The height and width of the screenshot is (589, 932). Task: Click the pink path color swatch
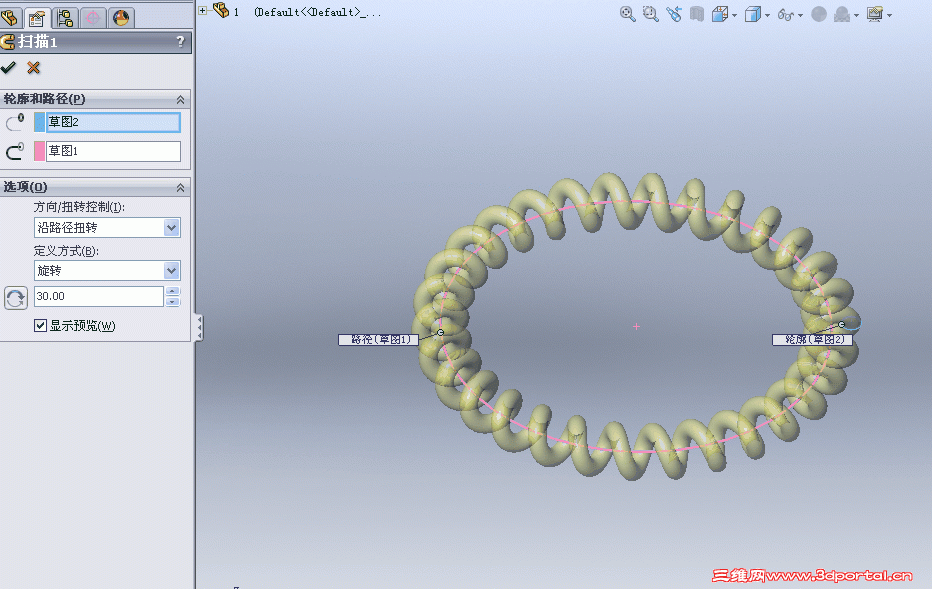coord(39,151)
